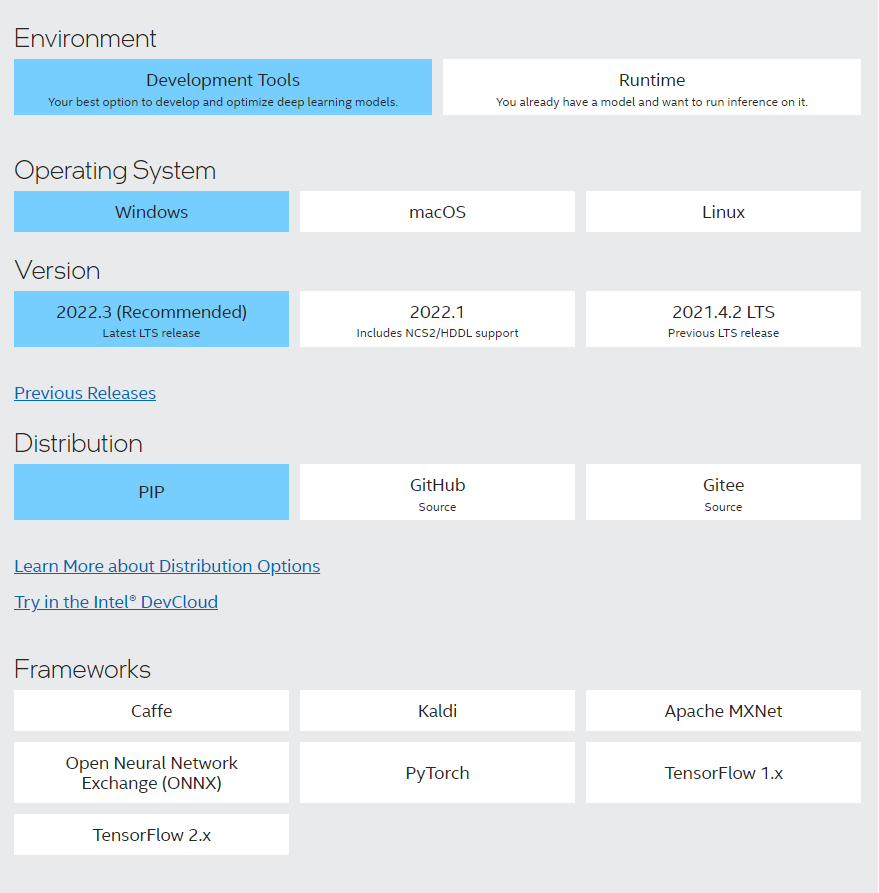Pick macOS as the operating system

click(438, 212)
